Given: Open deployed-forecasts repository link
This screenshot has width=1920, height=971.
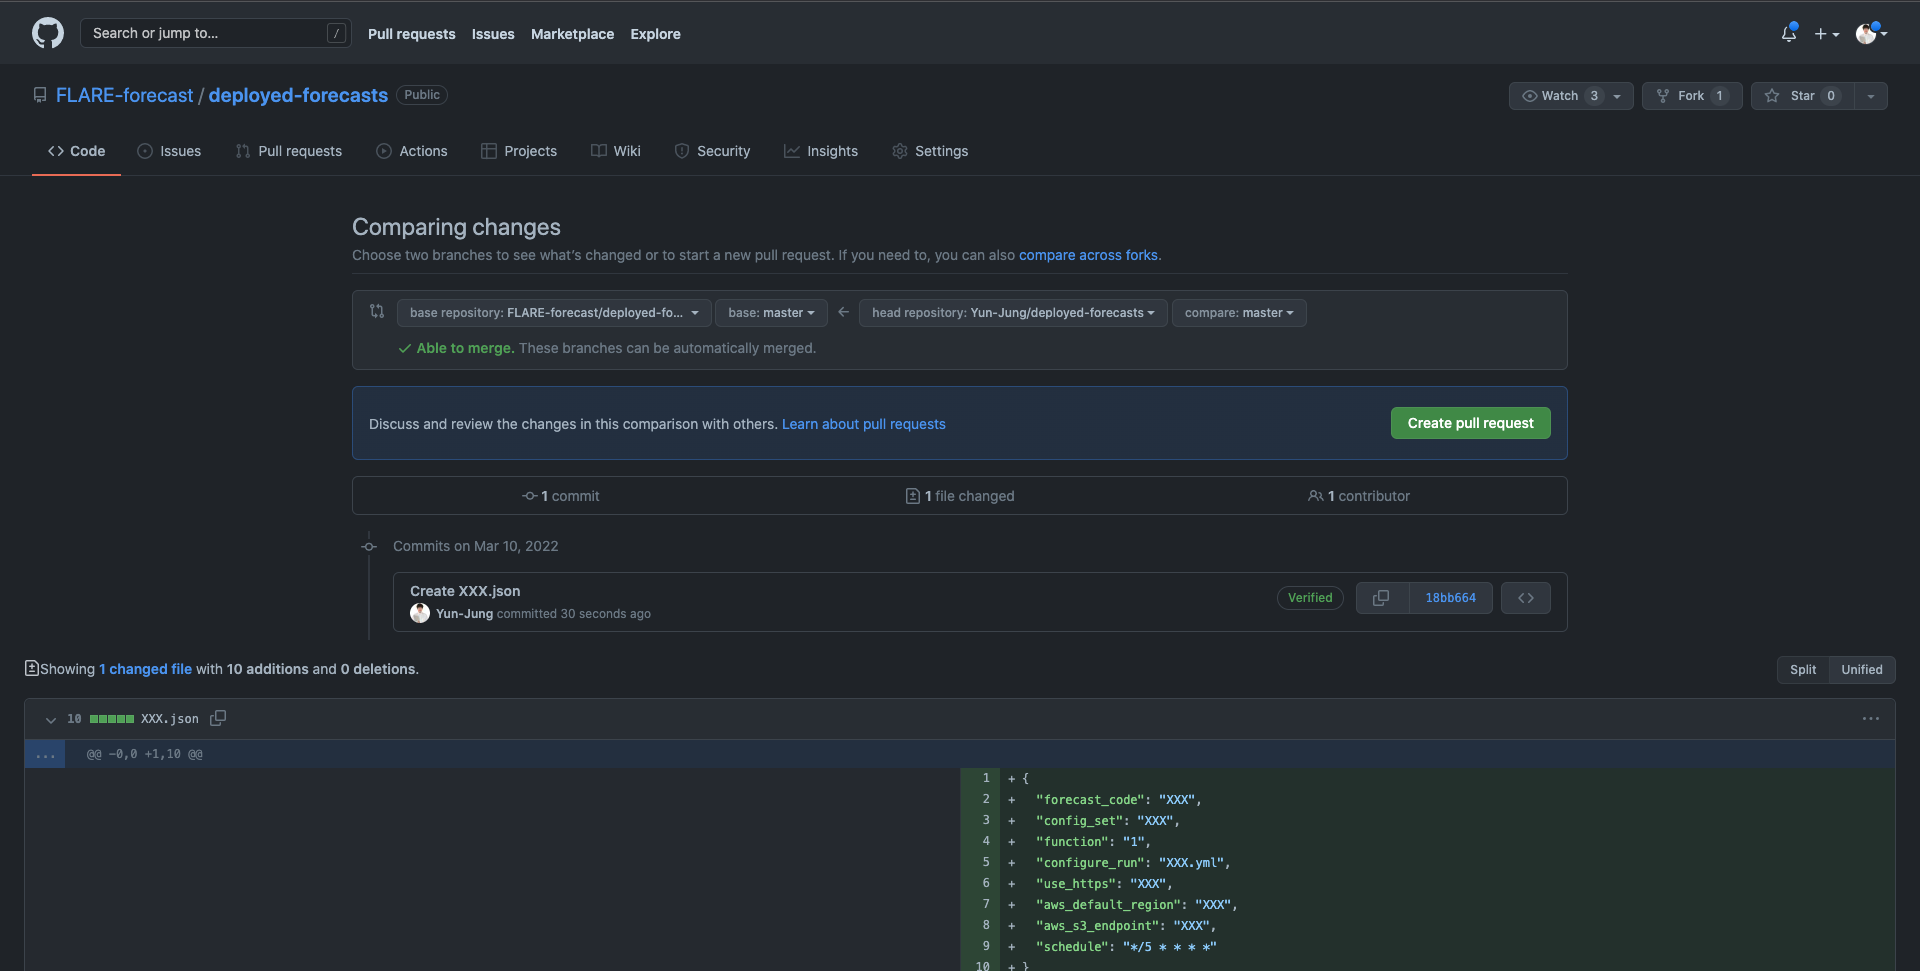Looking at the screenshot, I should coord(298,95).
